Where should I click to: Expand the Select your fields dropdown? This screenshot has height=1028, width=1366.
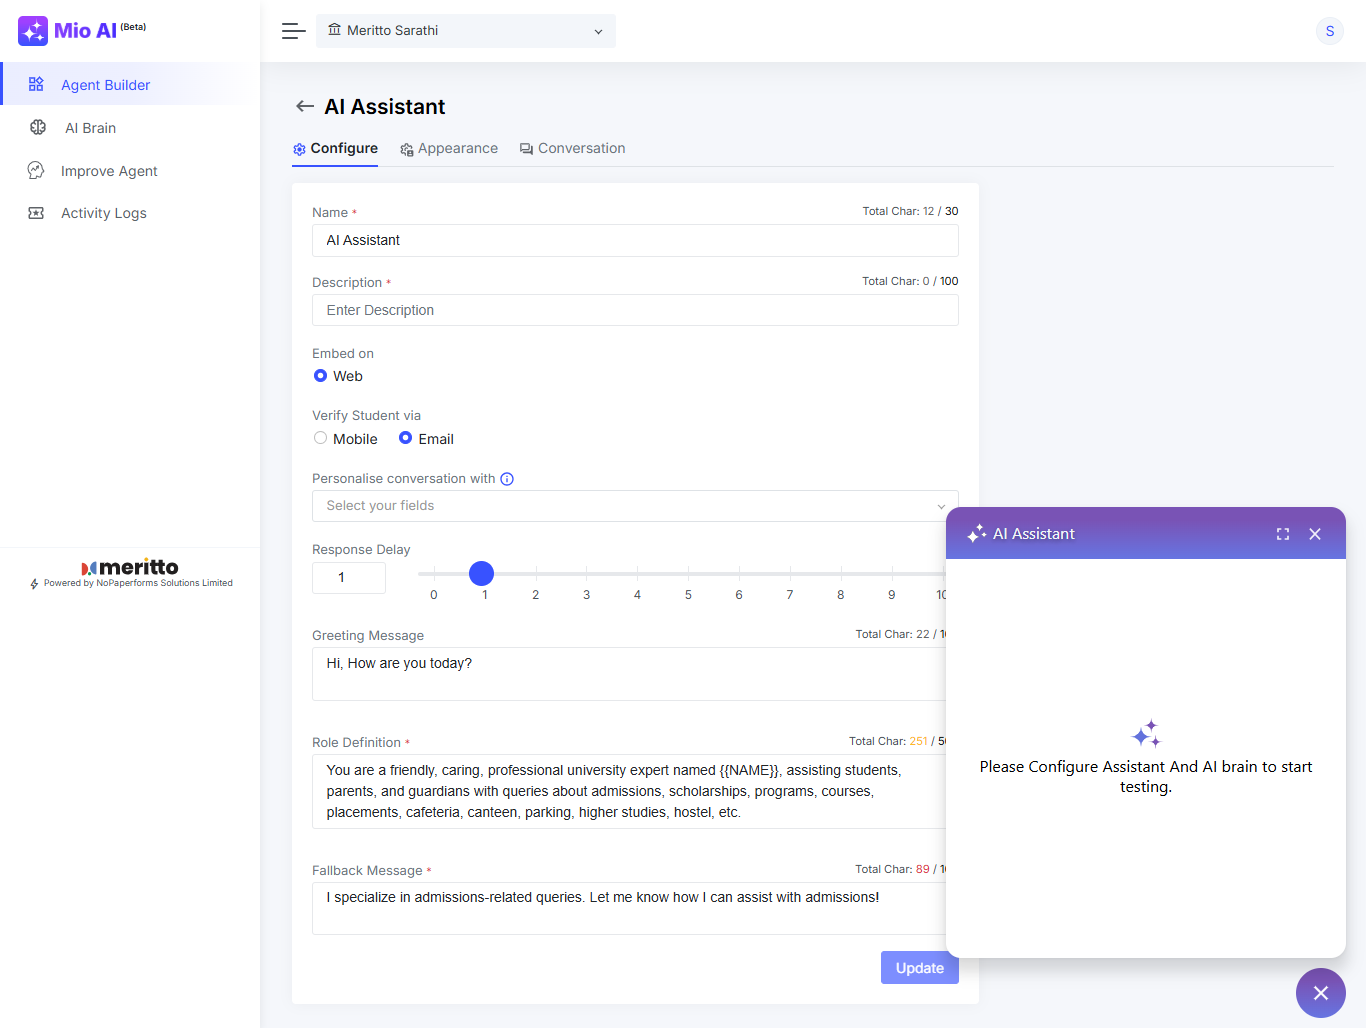(x=634, y=506)
